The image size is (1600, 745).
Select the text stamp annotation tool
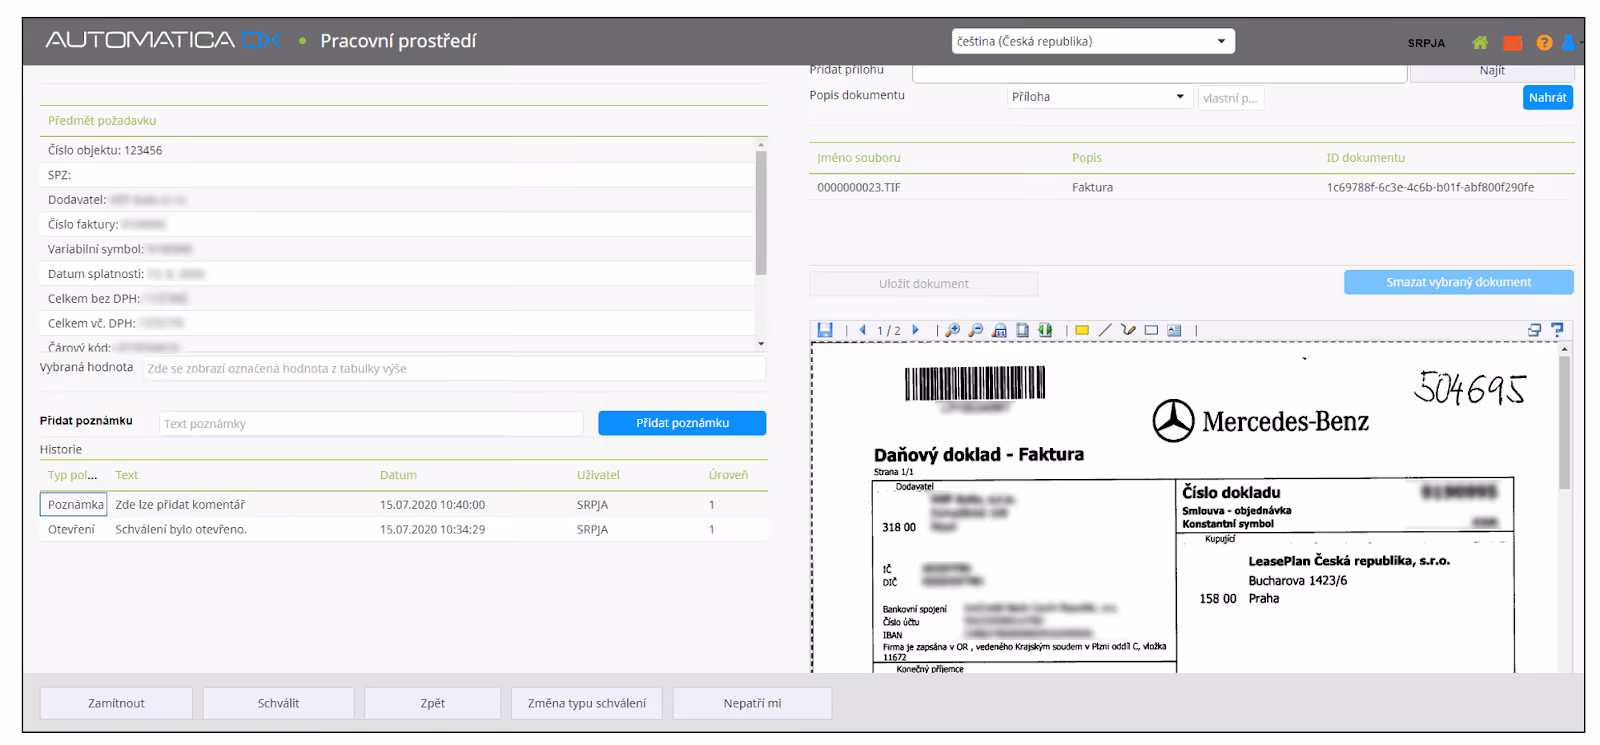pos(1174,330)
